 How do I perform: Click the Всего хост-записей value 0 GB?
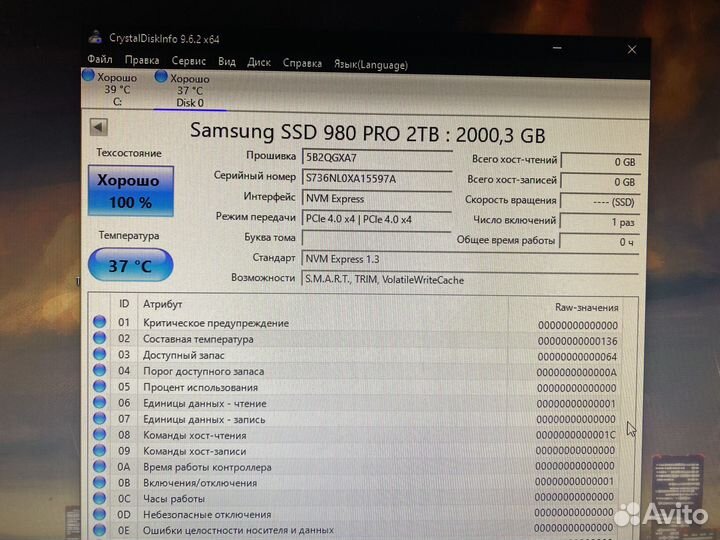pos(601,182)
